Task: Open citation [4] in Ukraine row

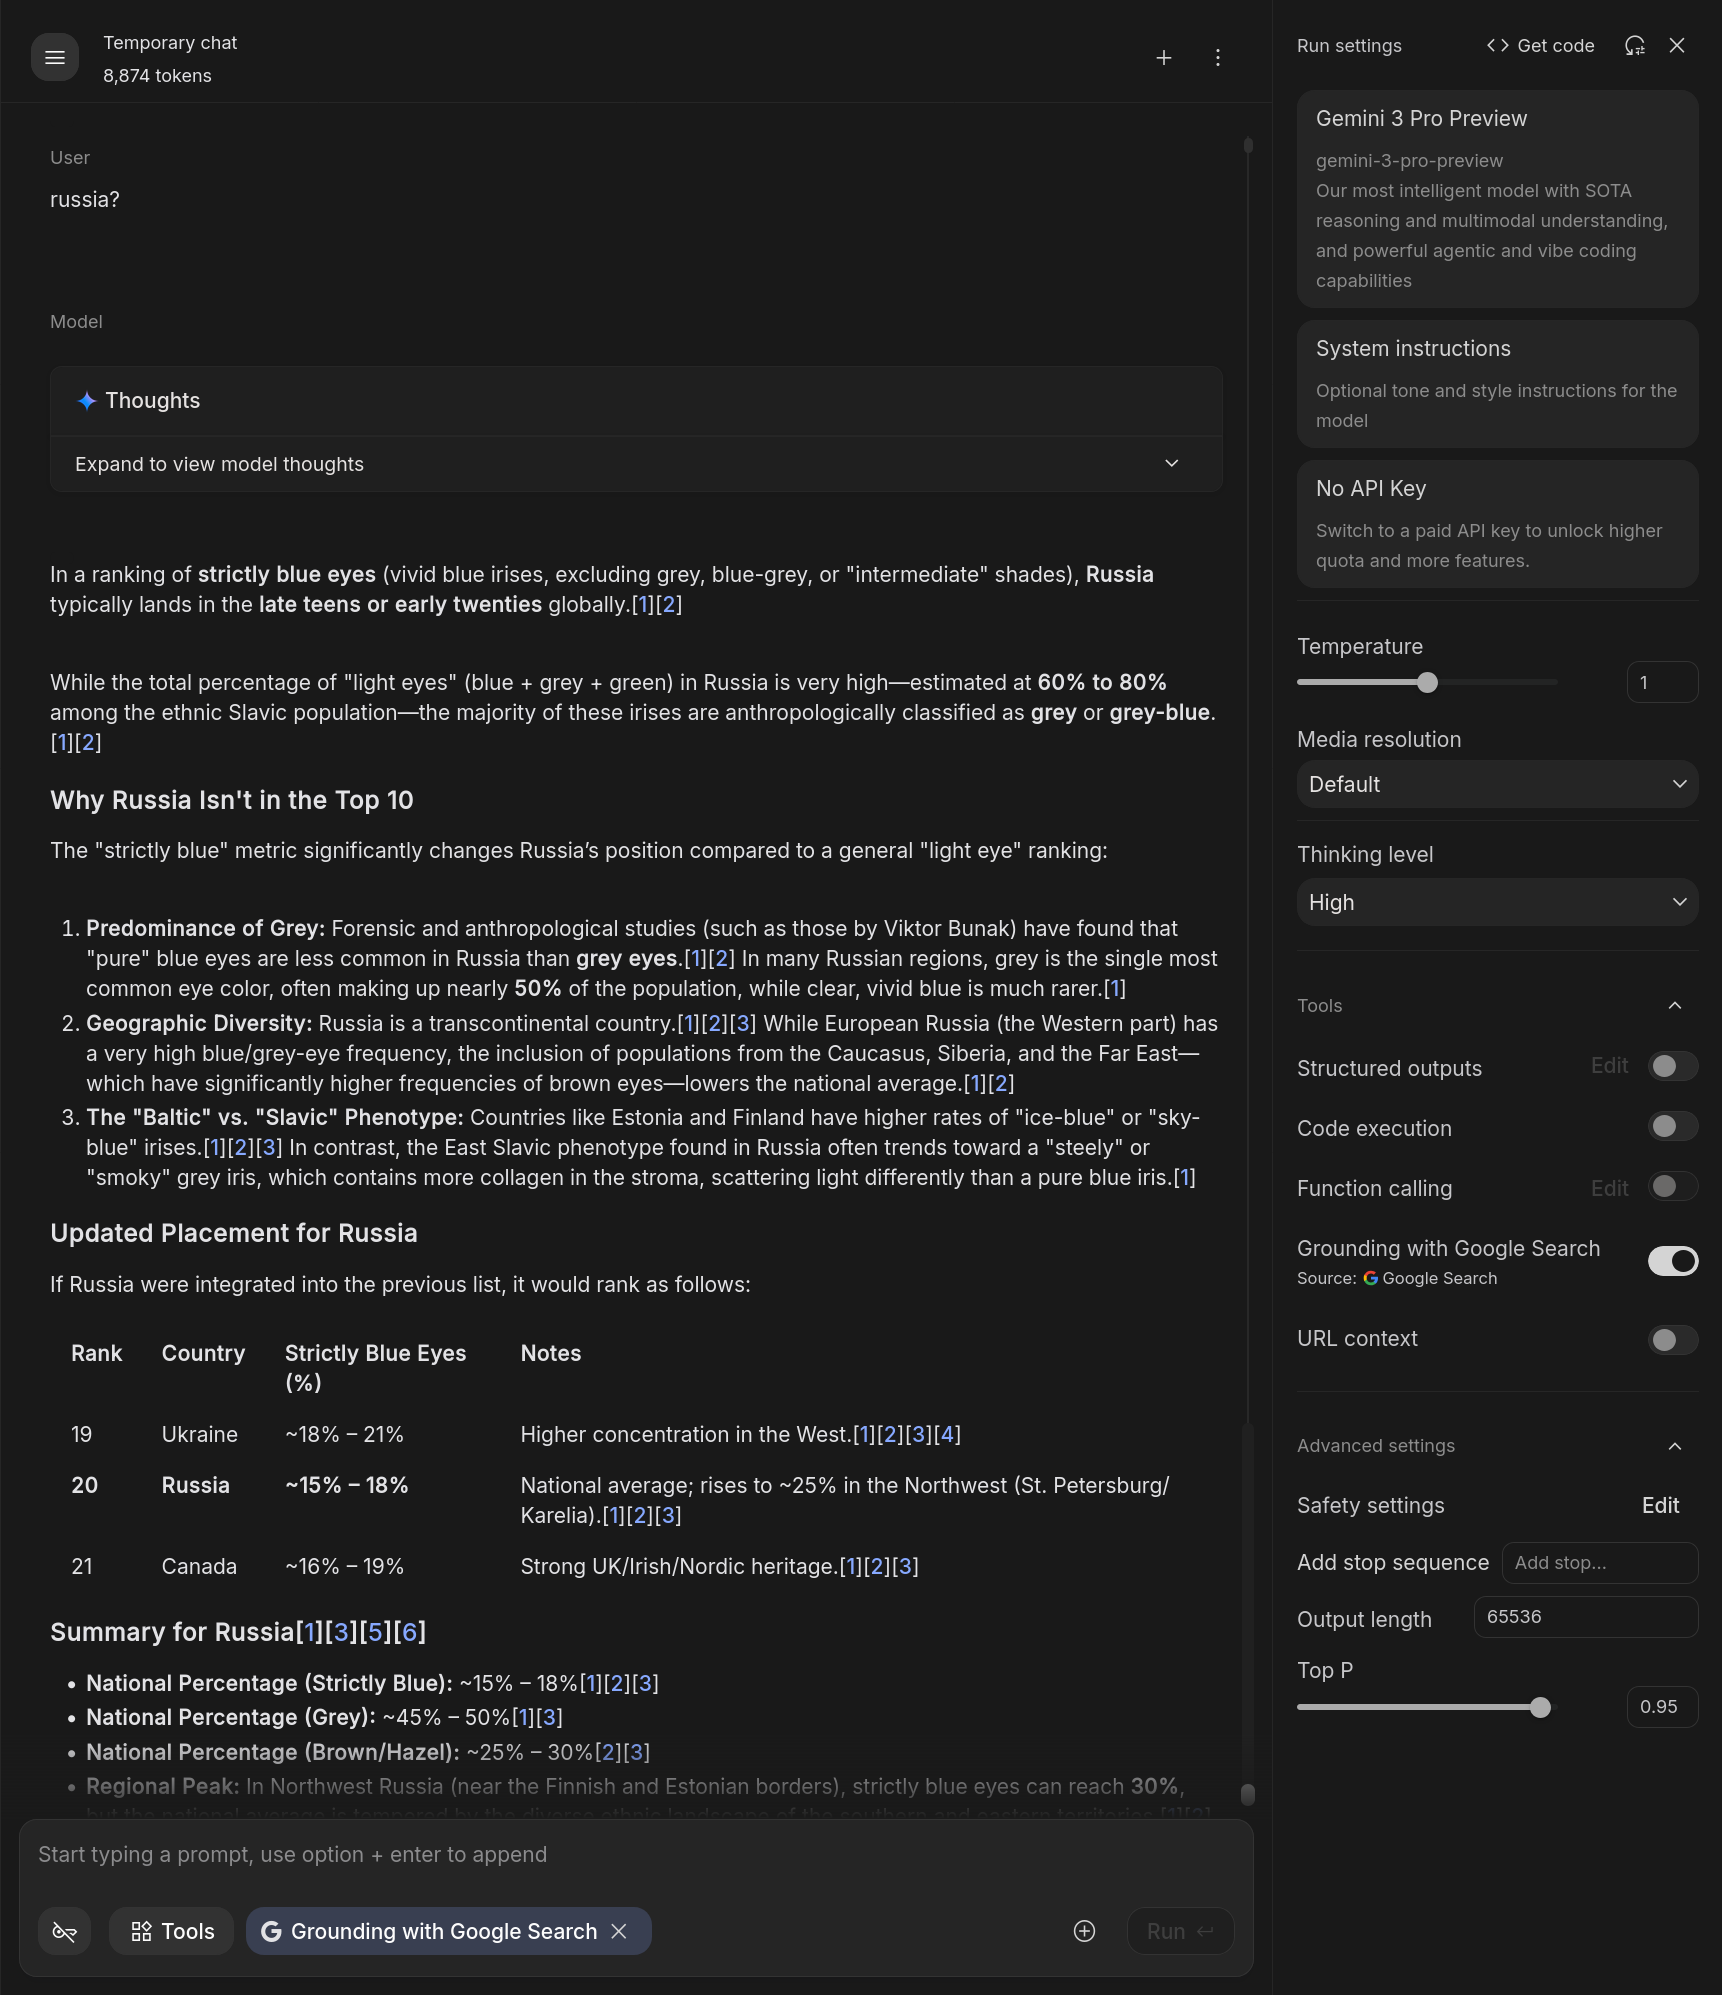Action: click(x=948, y=1435)
